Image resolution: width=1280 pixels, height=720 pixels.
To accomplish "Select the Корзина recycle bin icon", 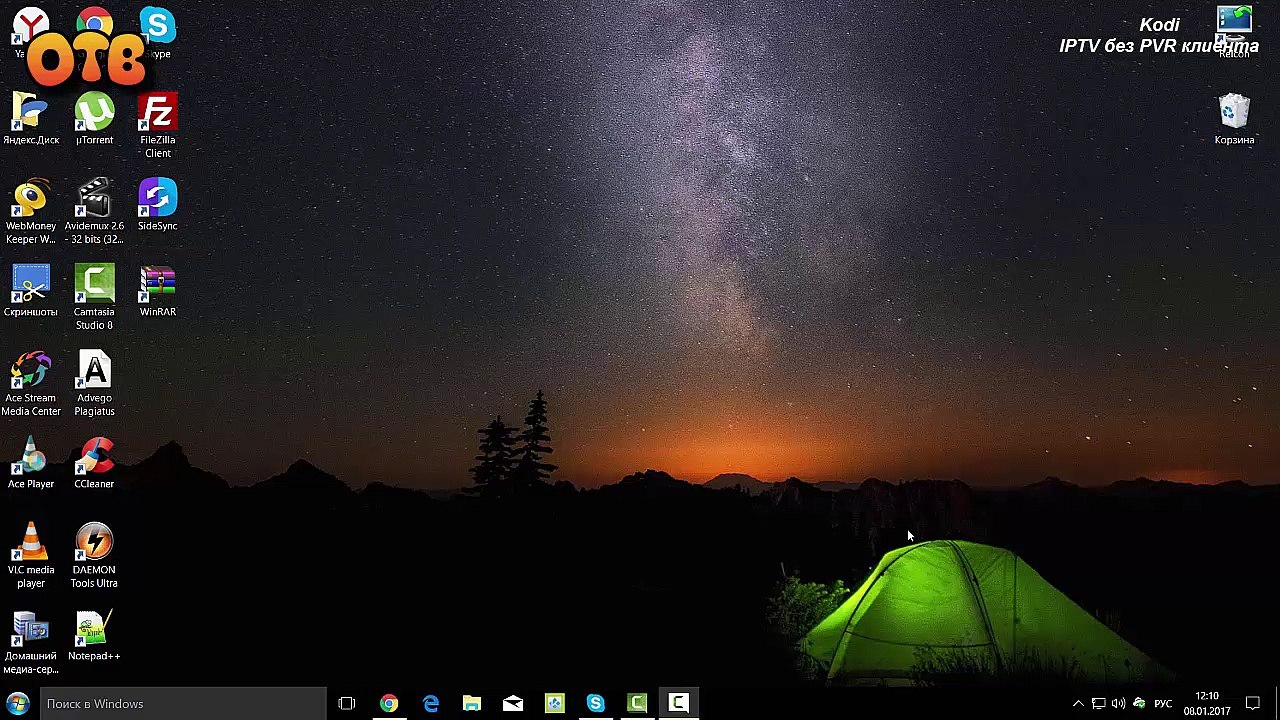I will (1234, 119).
